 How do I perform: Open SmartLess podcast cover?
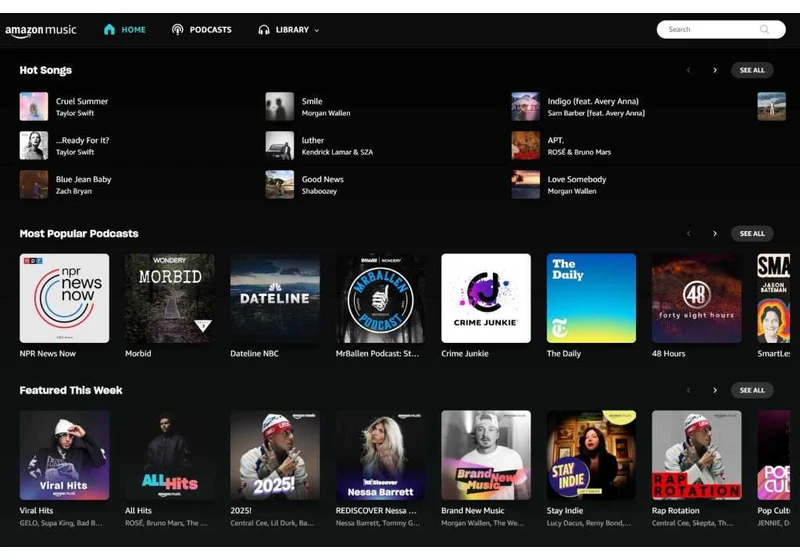click(x=773, y=298)
